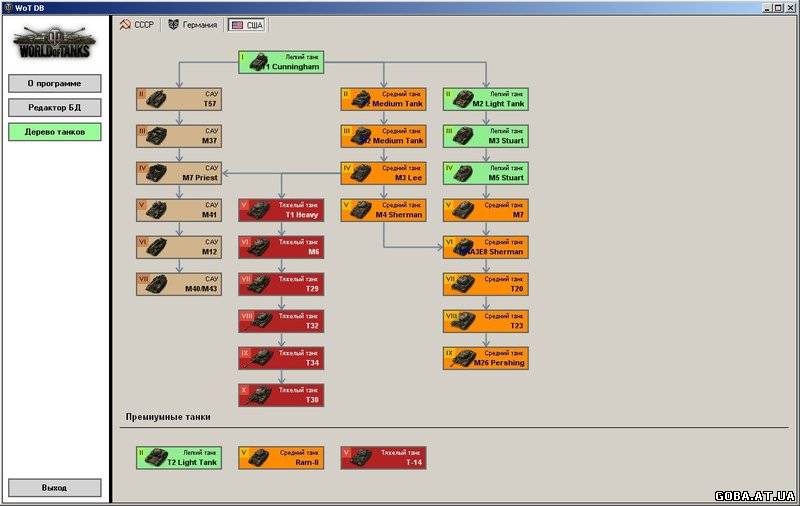Image resolution: width=800 pixels, height=506 pixels.
Task: Click the M3 Stuart tank icon
Action: pyautogui.click(x=463, y=136)
